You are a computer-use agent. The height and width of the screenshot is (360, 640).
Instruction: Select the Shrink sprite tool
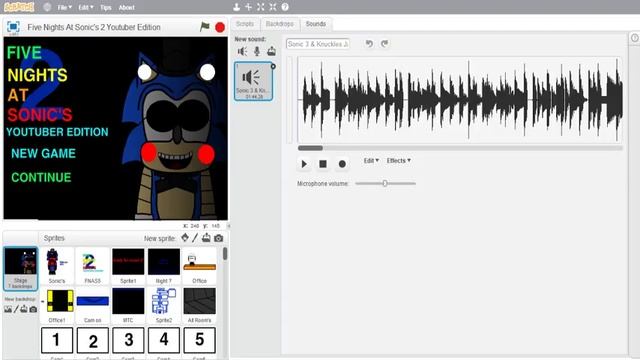[273, 7]
